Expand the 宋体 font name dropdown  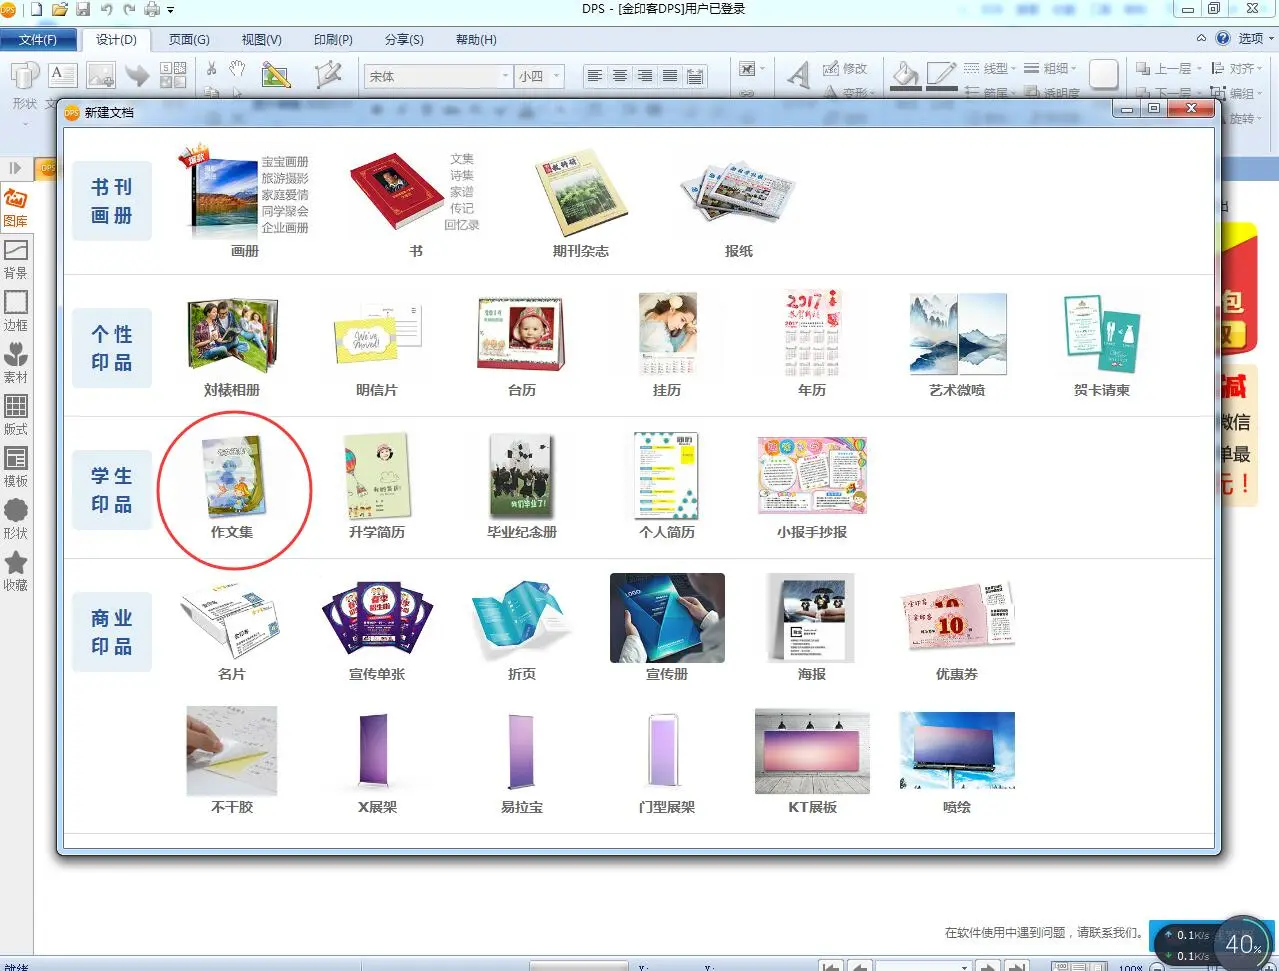pos(505,76)
